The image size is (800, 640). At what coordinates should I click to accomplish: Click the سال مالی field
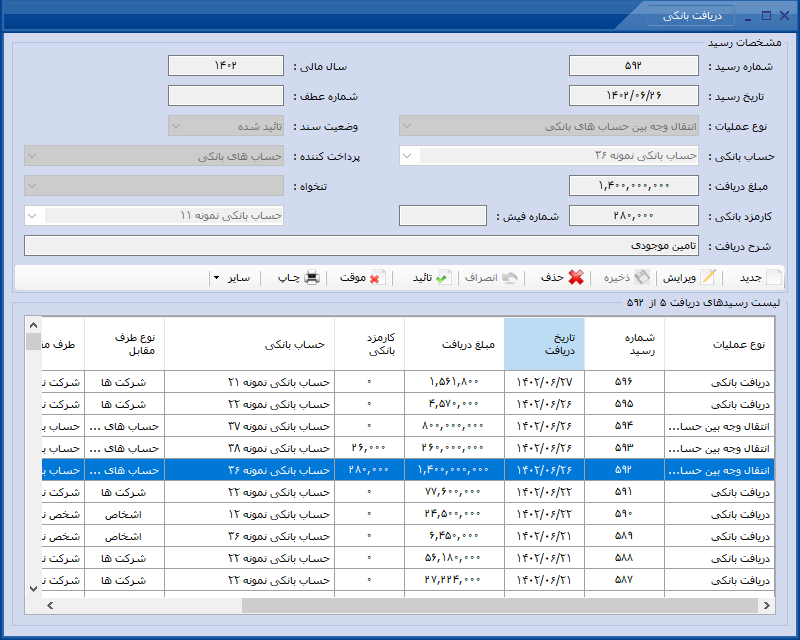pos(226,65)
